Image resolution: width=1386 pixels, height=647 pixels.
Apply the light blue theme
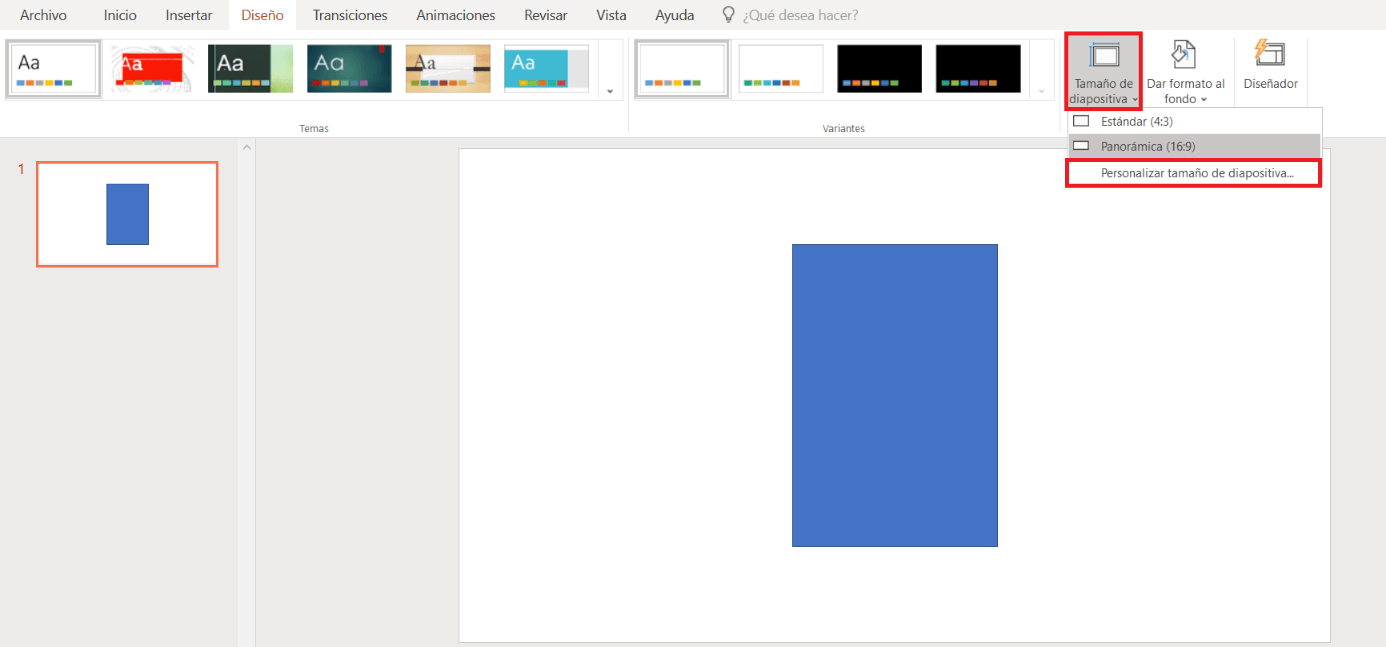point(547,69)
